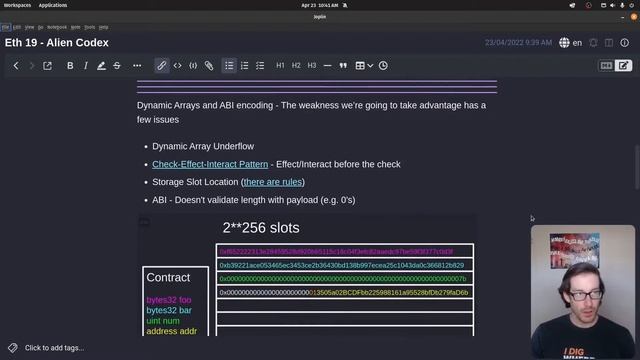Apply strikethrough formatting
Image resolution: width=640 pixels, height=360 pixels.
[117, 66]
